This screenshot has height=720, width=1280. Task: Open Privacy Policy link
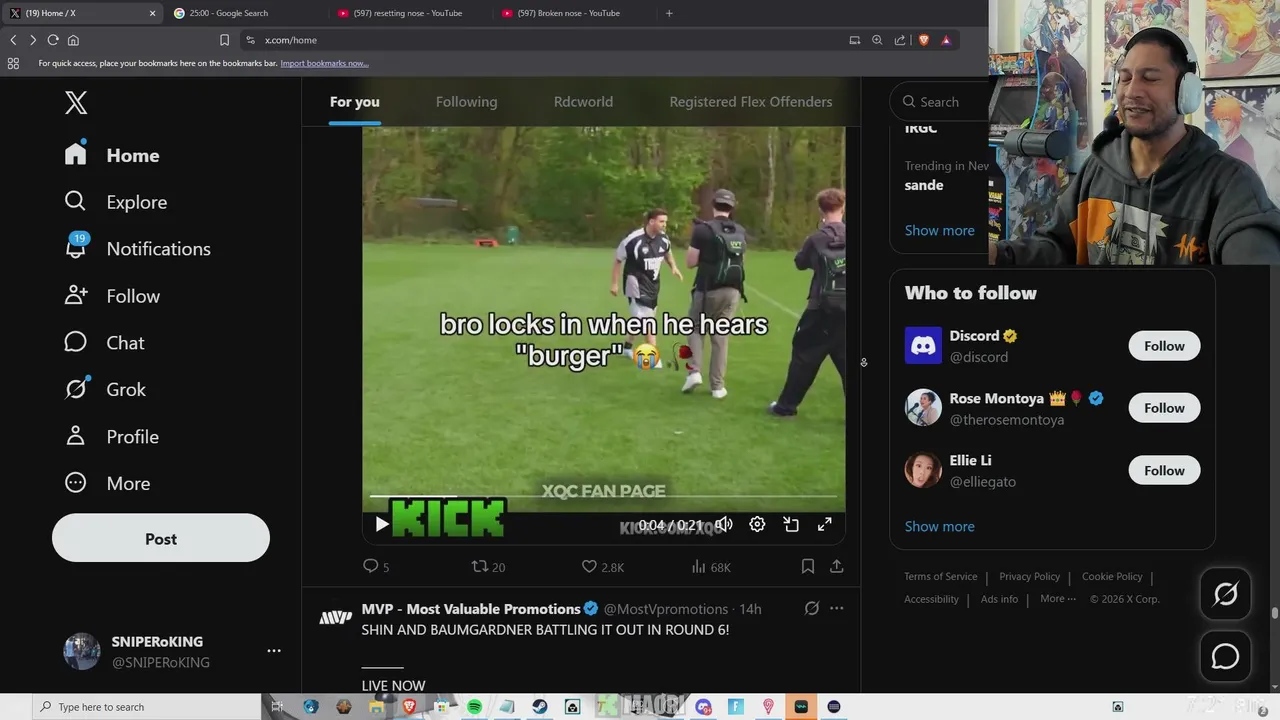tap(1029, 576)
